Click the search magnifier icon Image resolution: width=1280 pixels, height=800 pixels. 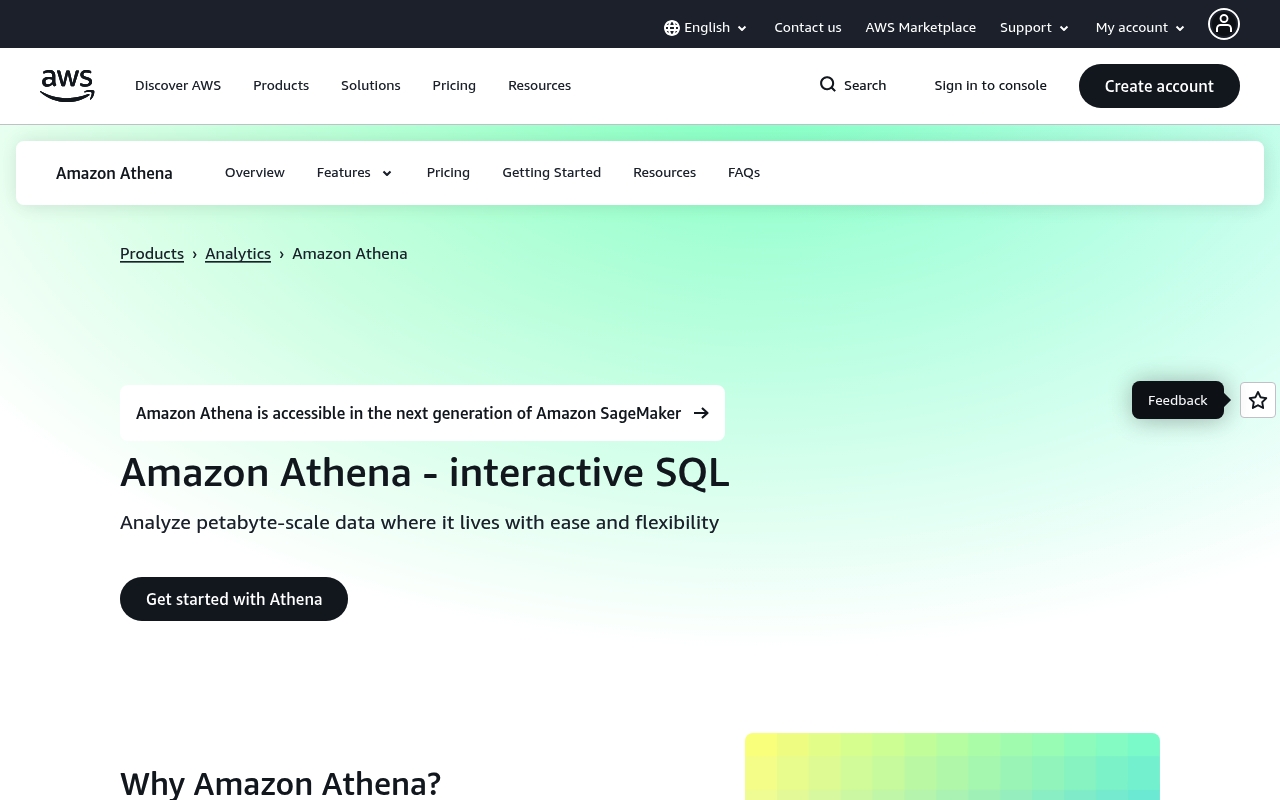click(828, 85)
